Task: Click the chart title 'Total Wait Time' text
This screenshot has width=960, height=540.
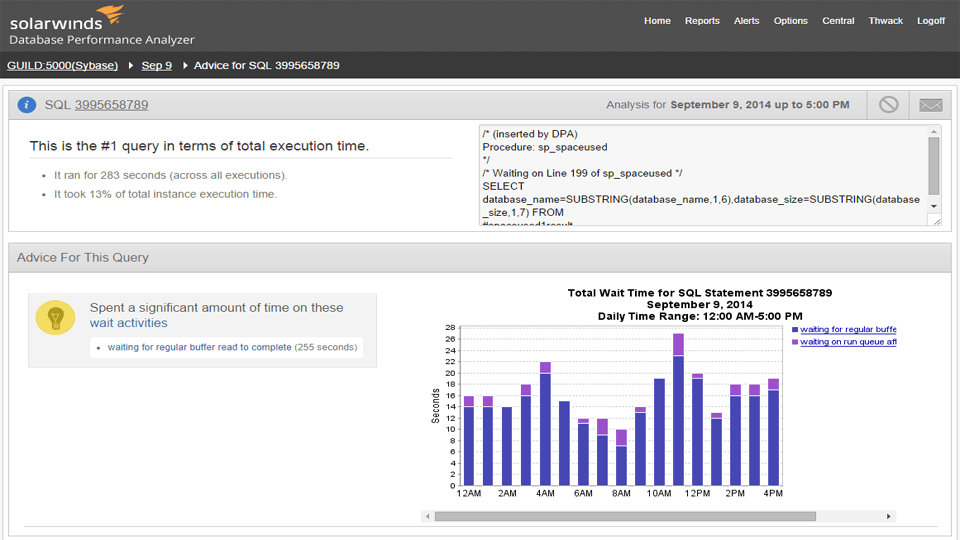Action: pyautogui.click(x=700, y=293)
